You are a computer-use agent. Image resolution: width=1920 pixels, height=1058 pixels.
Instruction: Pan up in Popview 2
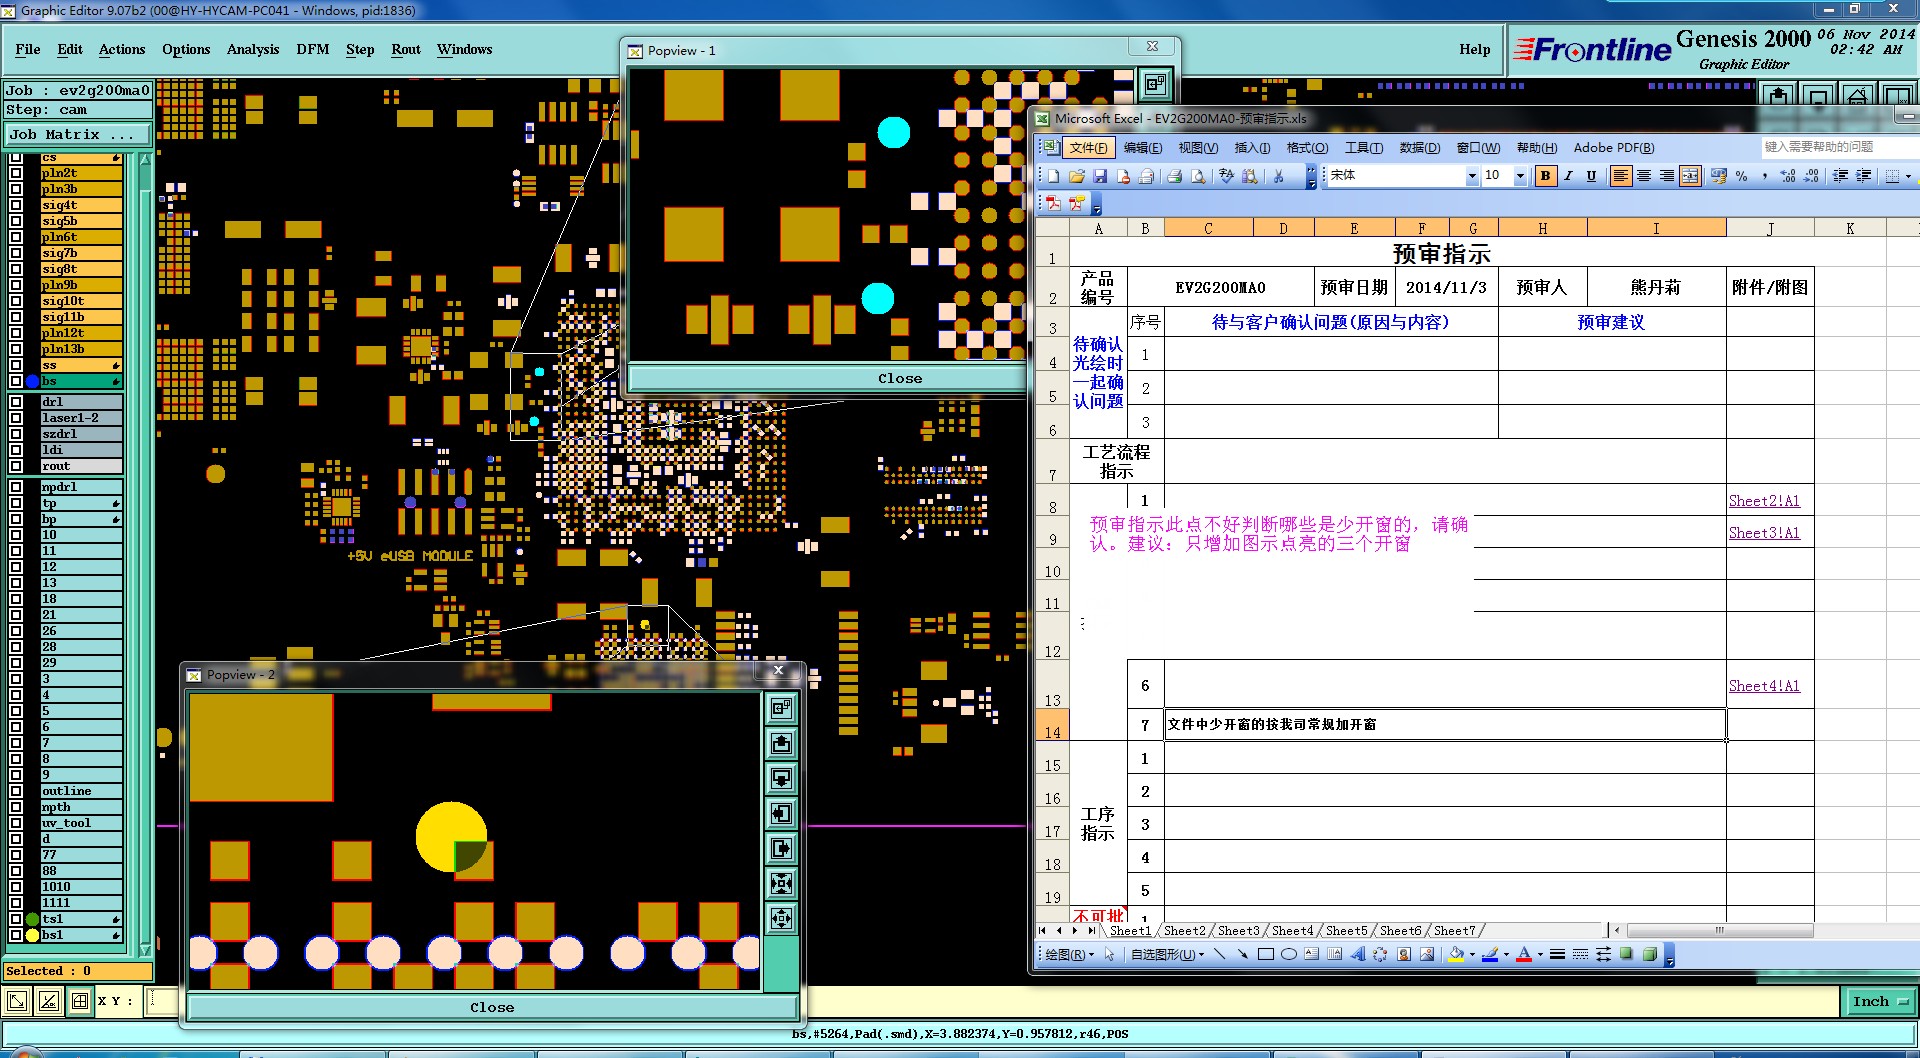[782, 743]
